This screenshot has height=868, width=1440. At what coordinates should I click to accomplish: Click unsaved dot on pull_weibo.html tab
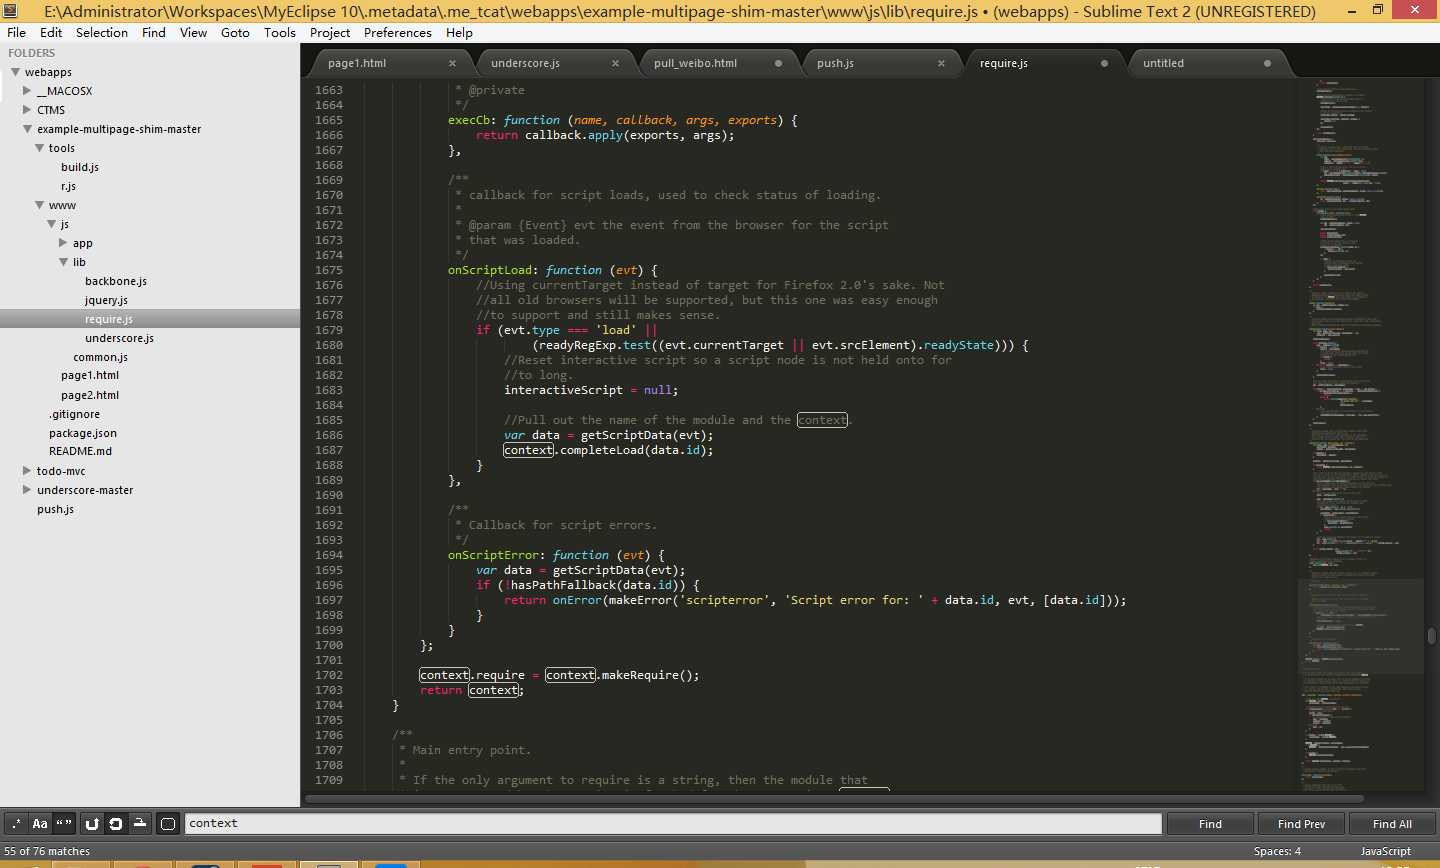[778, 63]
